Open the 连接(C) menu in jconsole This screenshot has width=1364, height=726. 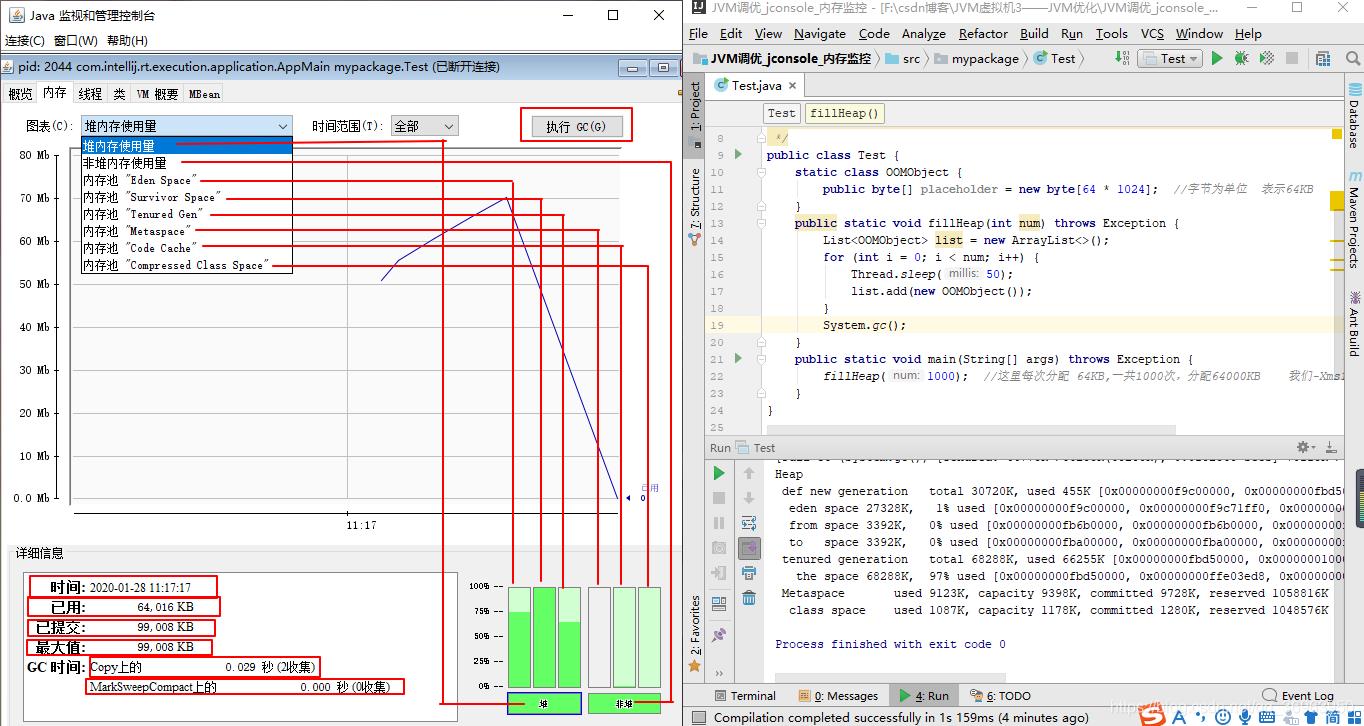tap(25, 40)
